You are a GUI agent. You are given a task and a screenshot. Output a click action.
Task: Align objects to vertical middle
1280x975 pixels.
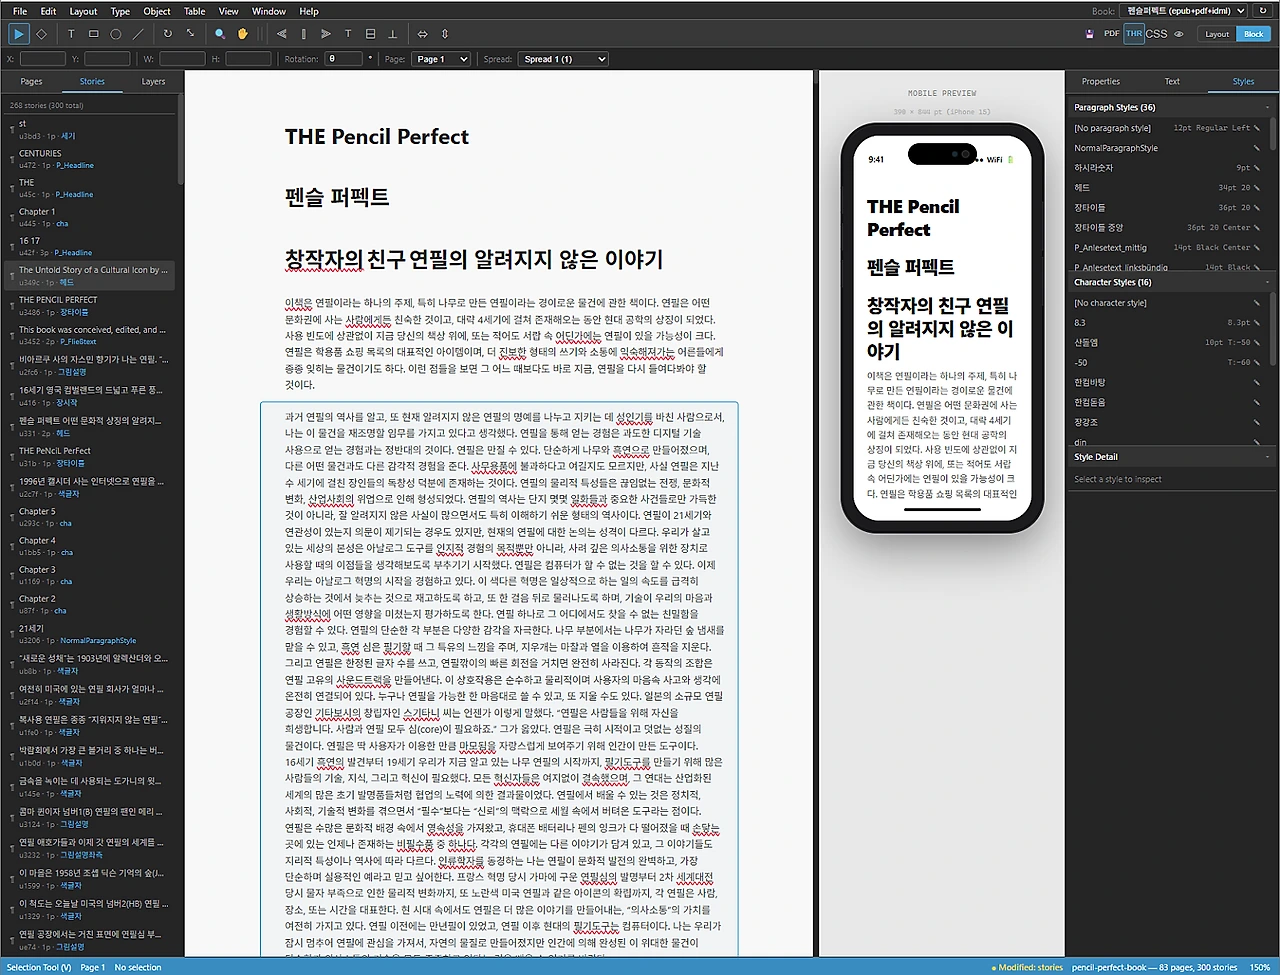click(x=371, y=34)
